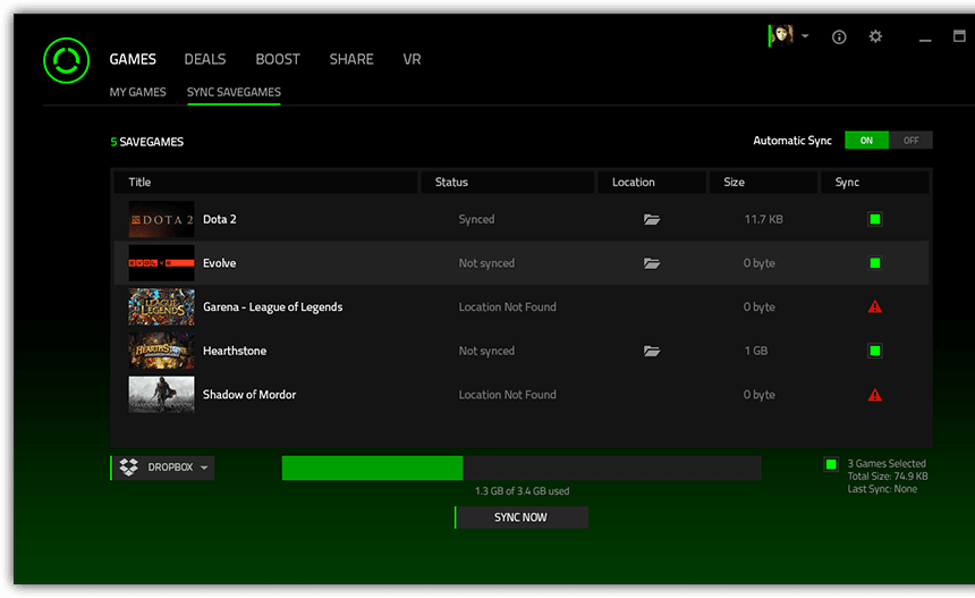Open the Dropbox storage dropdown
This screenshot has height=598, width=975.
coord(204,467)
